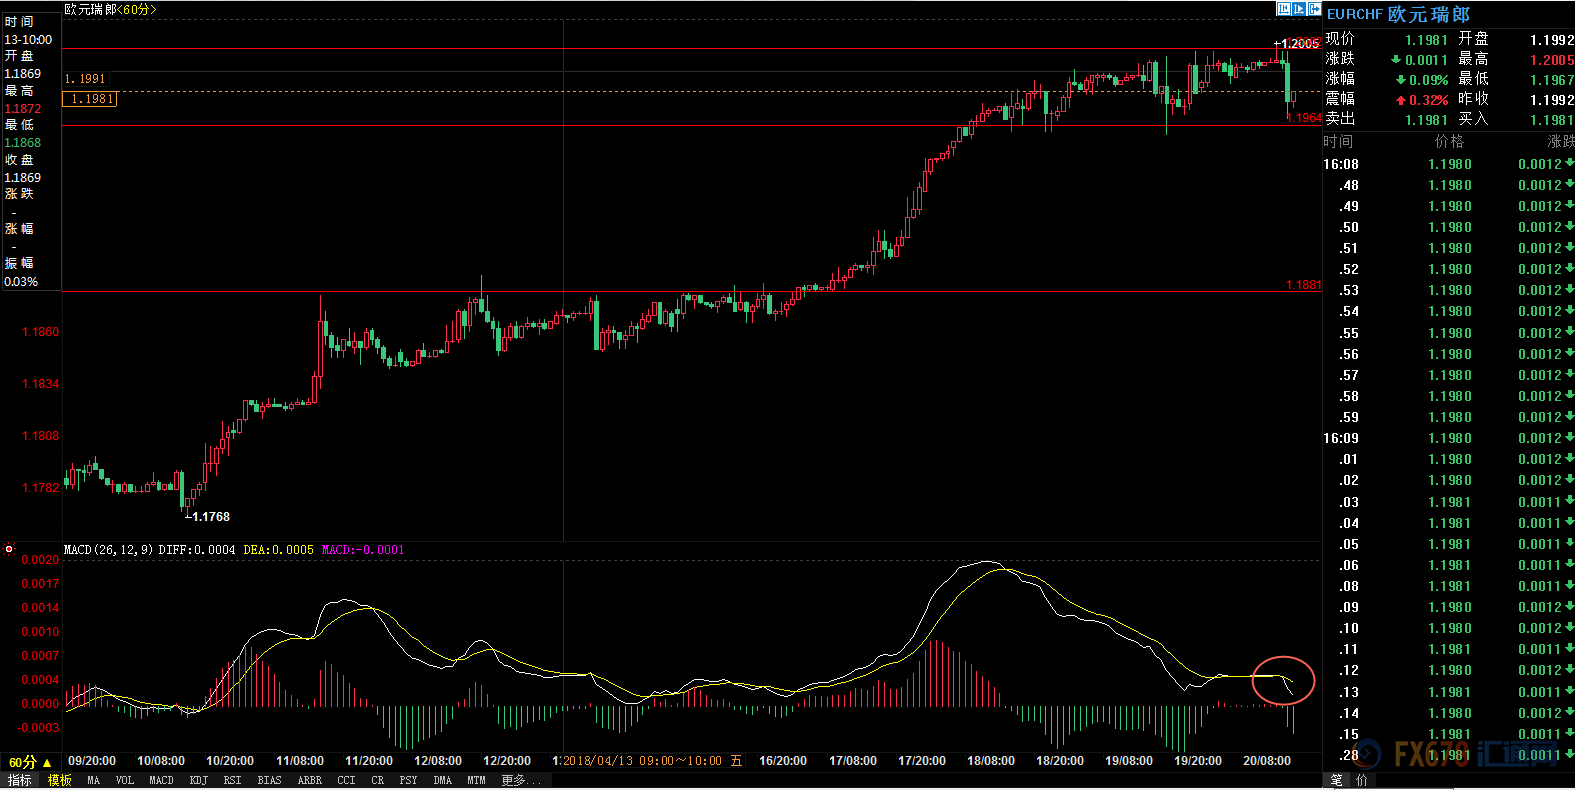The width and height of the screenshot is (1575, 790).
Task: Click the second blue chart tool icon
Action: pos(1299,9)
